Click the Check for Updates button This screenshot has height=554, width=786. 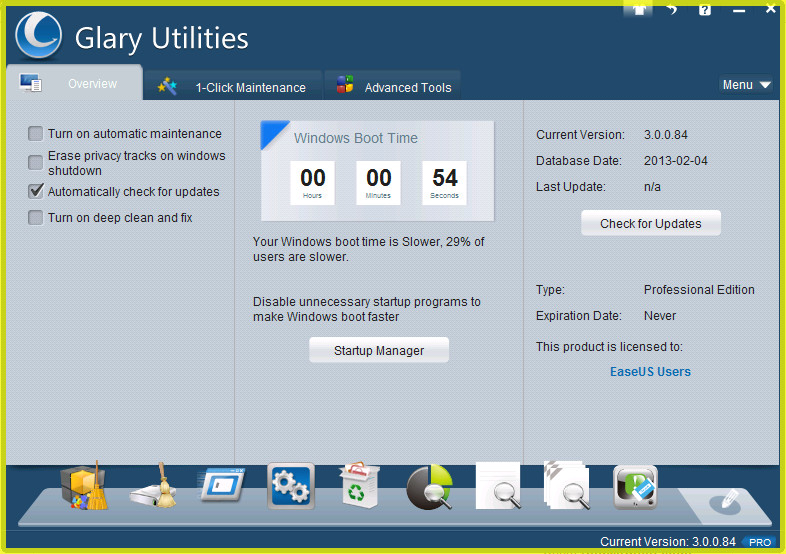click(651, 224)
